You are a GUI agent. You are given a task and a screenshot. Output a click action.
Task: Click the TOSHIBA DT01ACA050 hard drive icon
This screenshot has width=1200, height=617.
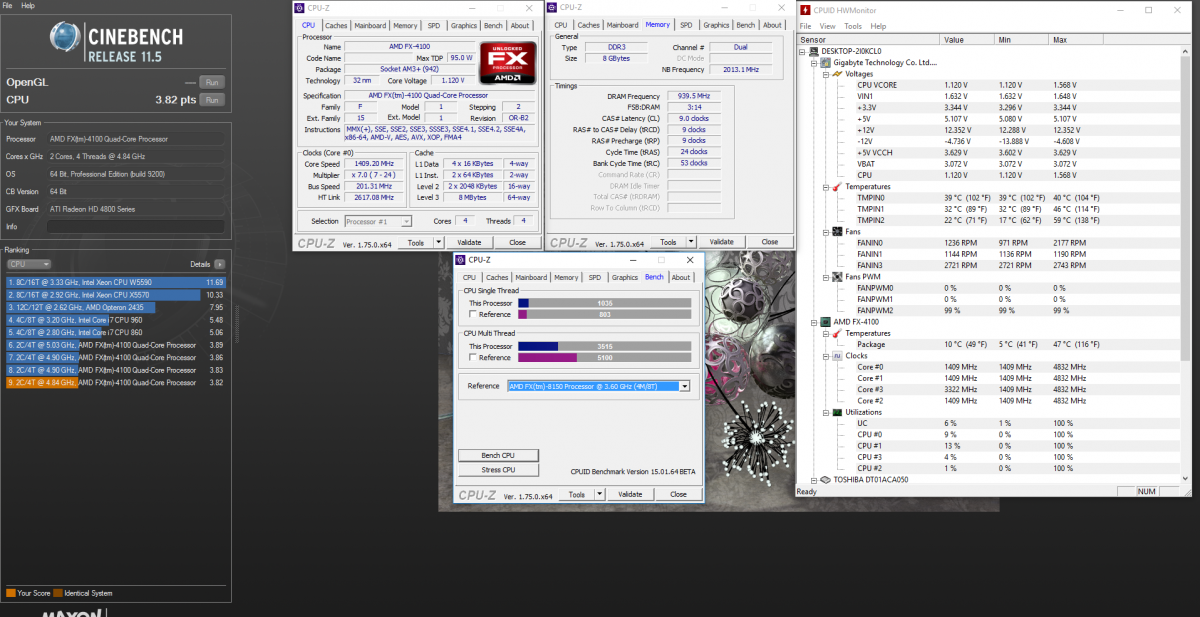[825, 480]
